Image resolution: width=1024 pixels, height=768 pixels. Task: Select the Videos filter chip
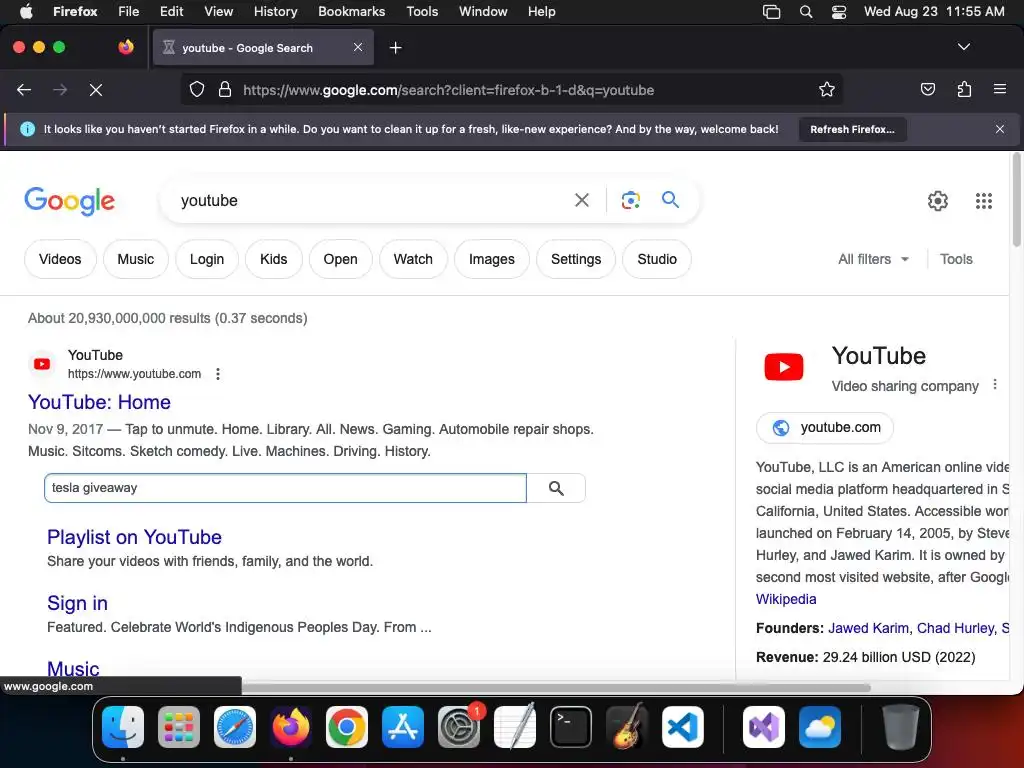click(60, 259)
